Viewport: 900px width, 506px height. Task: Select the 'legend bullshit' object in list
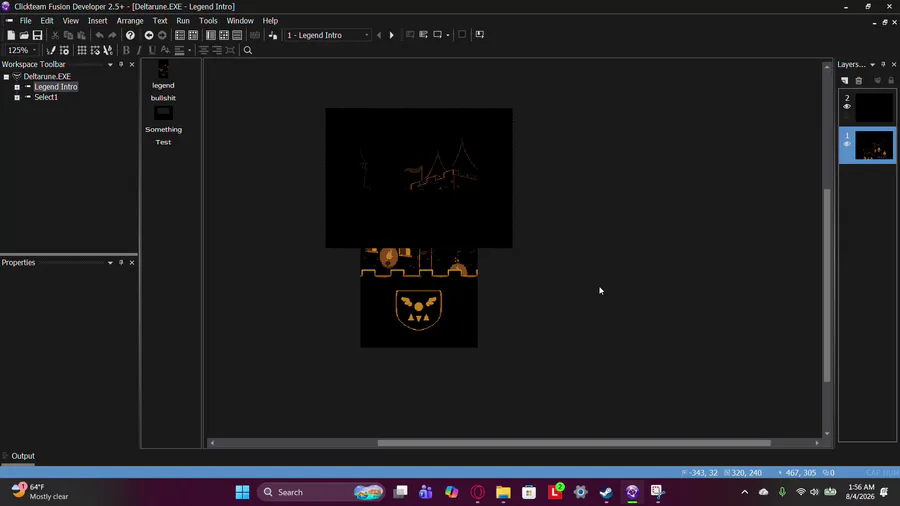coord(163,81)
